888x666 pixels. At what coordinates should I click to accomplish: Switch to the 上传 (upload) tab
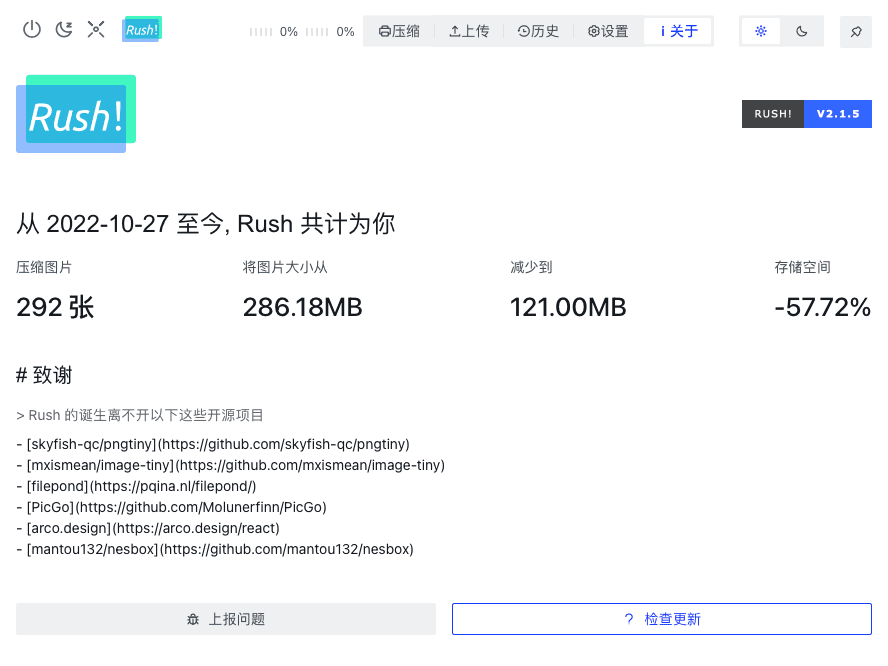pos(469,31)
